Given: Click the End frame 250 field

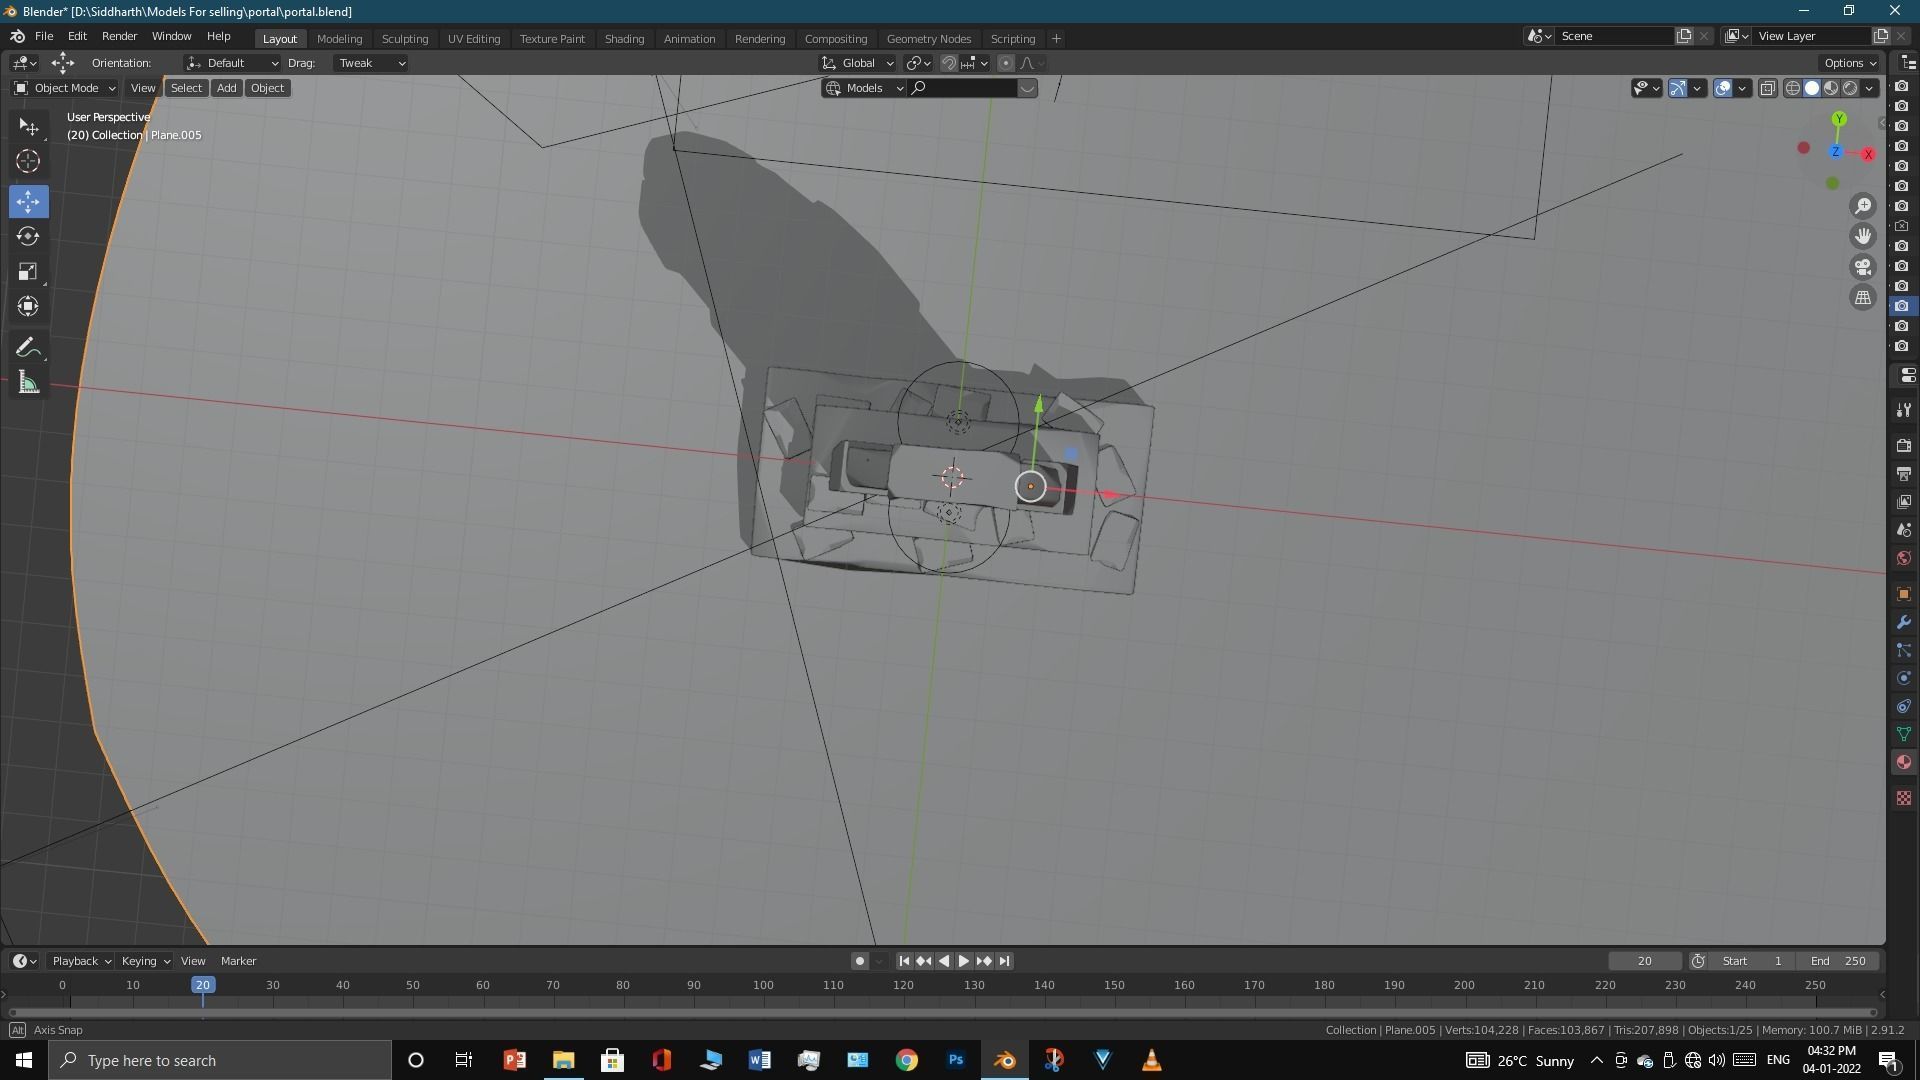Looking at the screenshot, I should coord(1838,961).
